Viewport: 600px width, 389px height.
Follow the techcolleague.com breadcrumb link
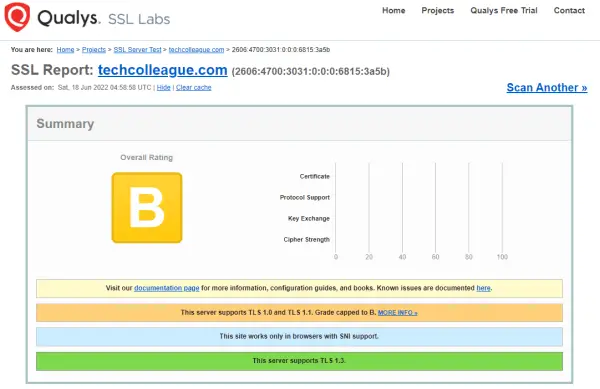(196, 50)
